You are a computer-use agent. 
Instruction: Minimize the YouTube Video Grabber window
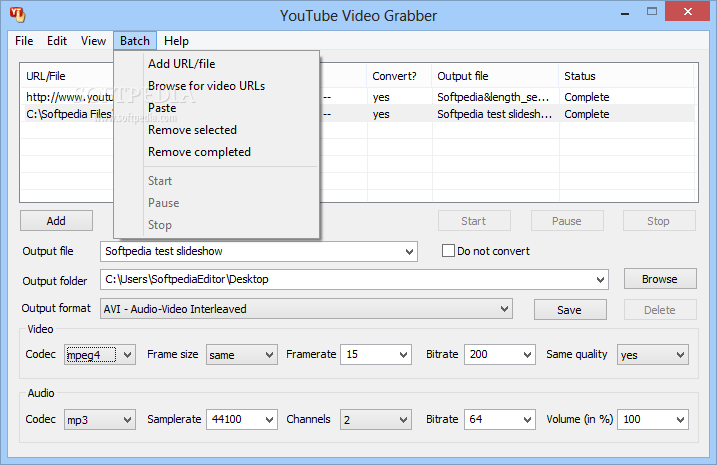625,13
